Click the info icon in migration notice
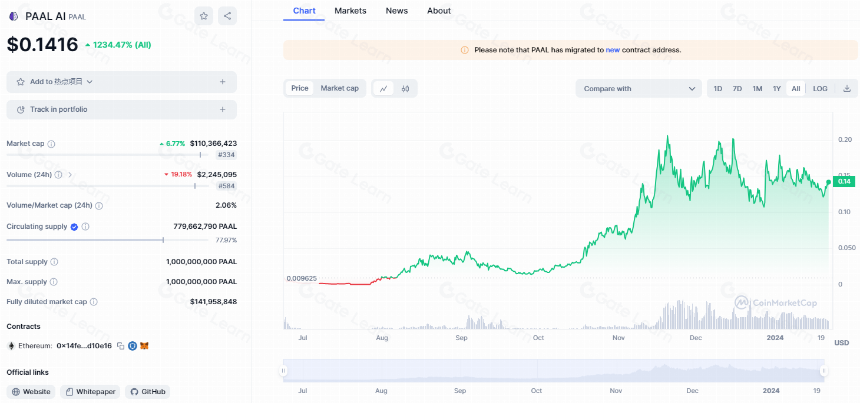 click(465, 50)
